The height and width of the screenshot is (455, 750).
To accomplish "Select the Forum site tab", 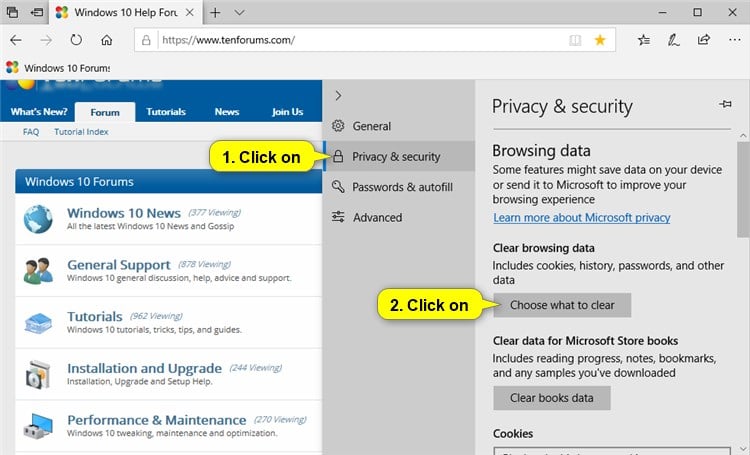I will tap(105, 112).
